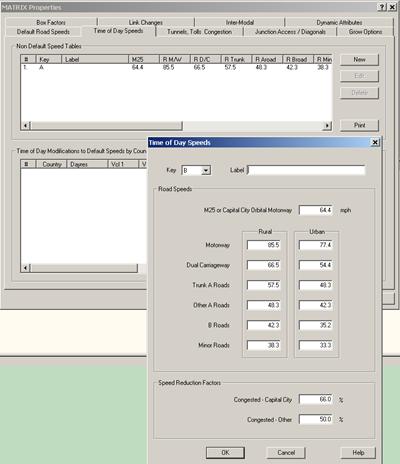Close the Time of Day Speeds dialog

375,143
